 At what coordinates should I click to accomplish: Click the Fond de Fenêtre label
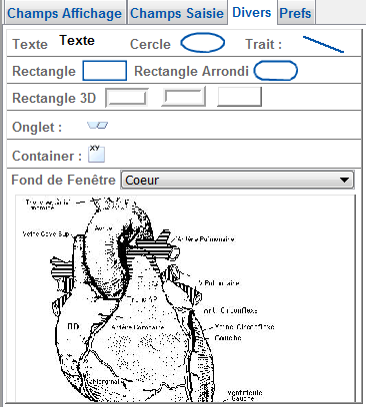pos(63,180)
